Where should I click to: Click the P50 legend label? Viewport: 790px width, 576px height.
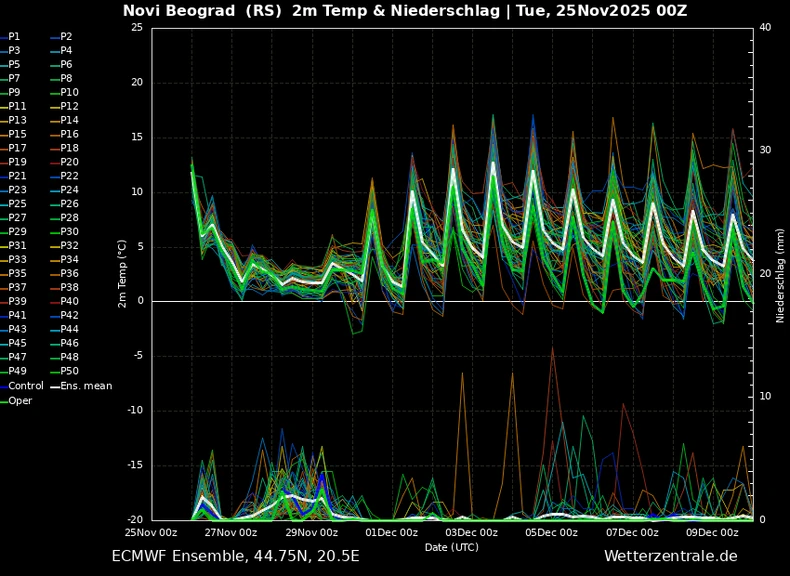click(64, 371)
